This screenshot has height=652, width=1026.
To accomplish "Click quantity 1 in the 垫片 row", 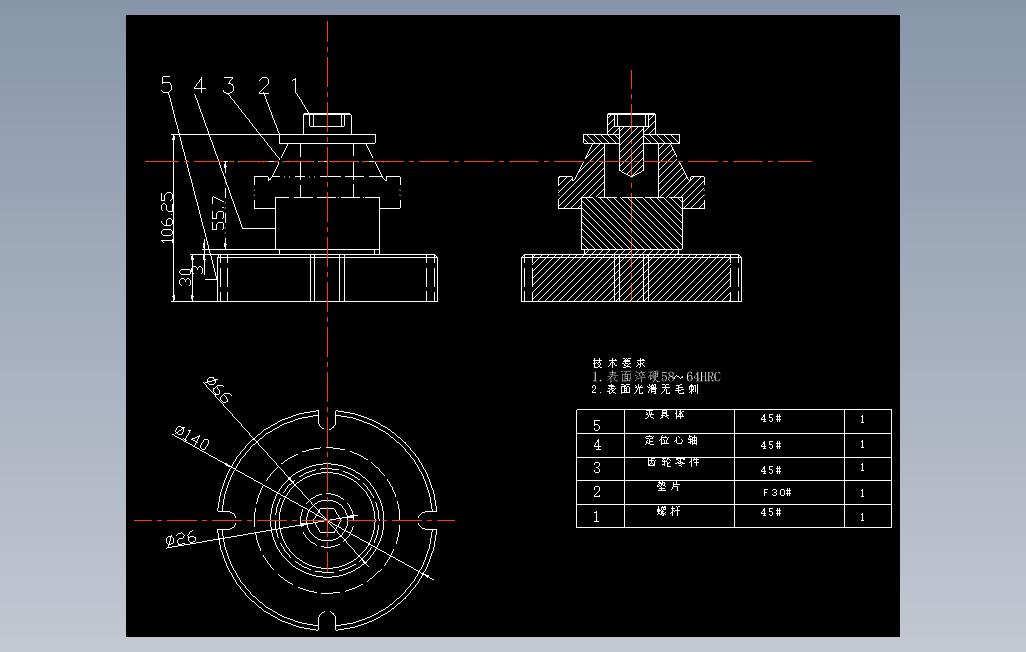I will (x=862, y=493).
